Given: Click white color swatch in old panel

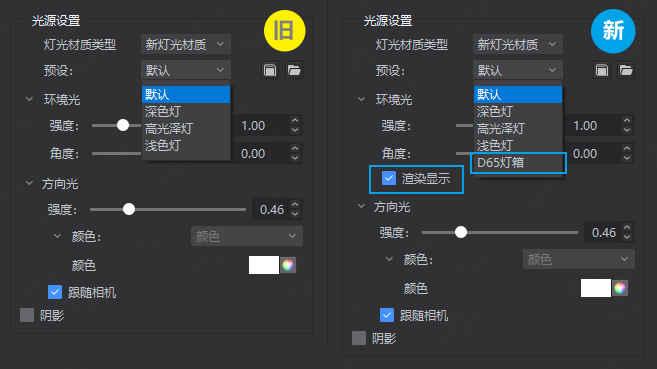Looking at the screenshot, I should pyautogui.click(x=264, y=265).
